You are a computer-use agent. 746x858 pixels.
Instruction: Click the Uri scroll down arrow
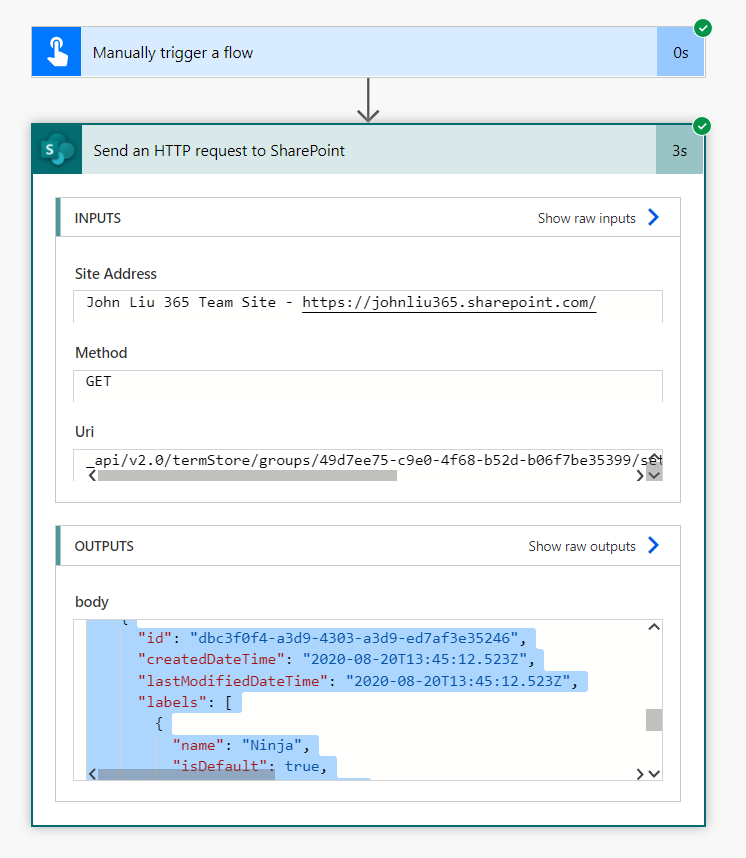654,474
